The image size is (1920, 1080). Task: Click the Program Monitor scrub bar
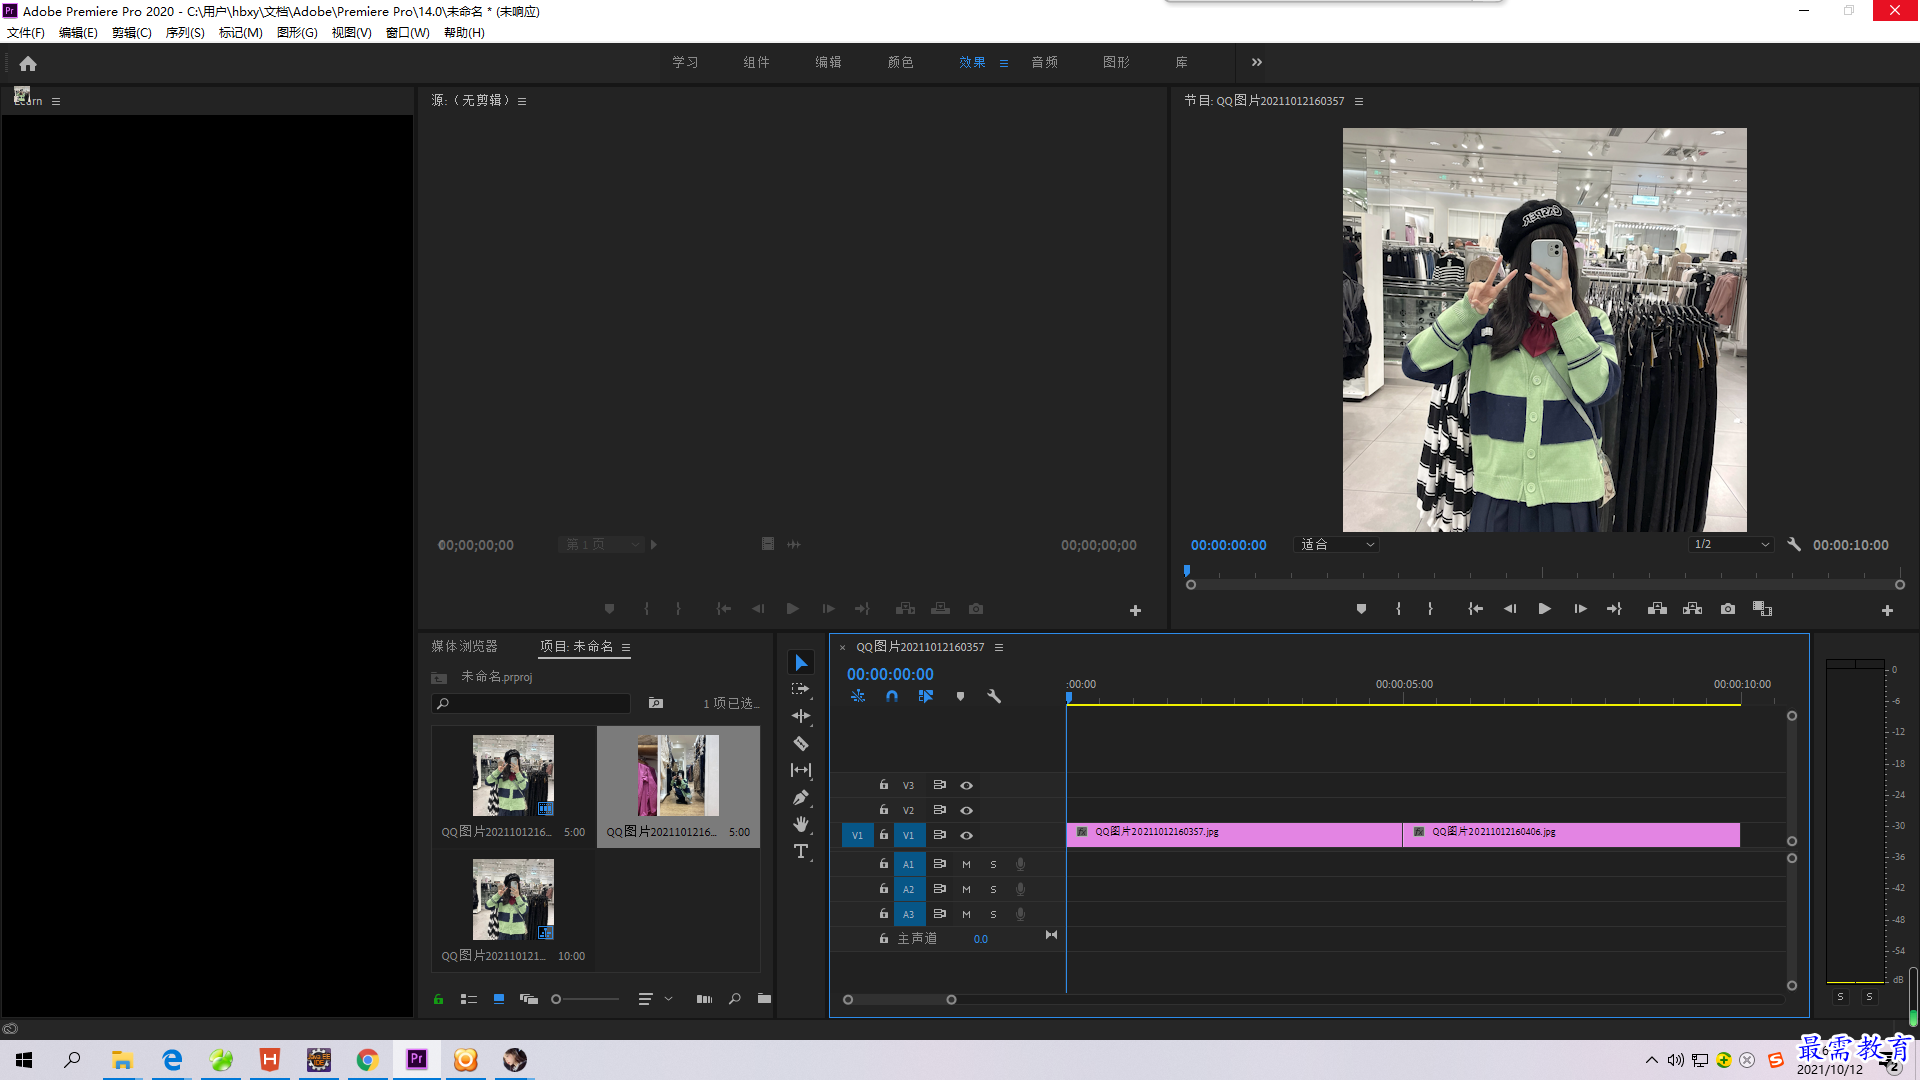1545,584
